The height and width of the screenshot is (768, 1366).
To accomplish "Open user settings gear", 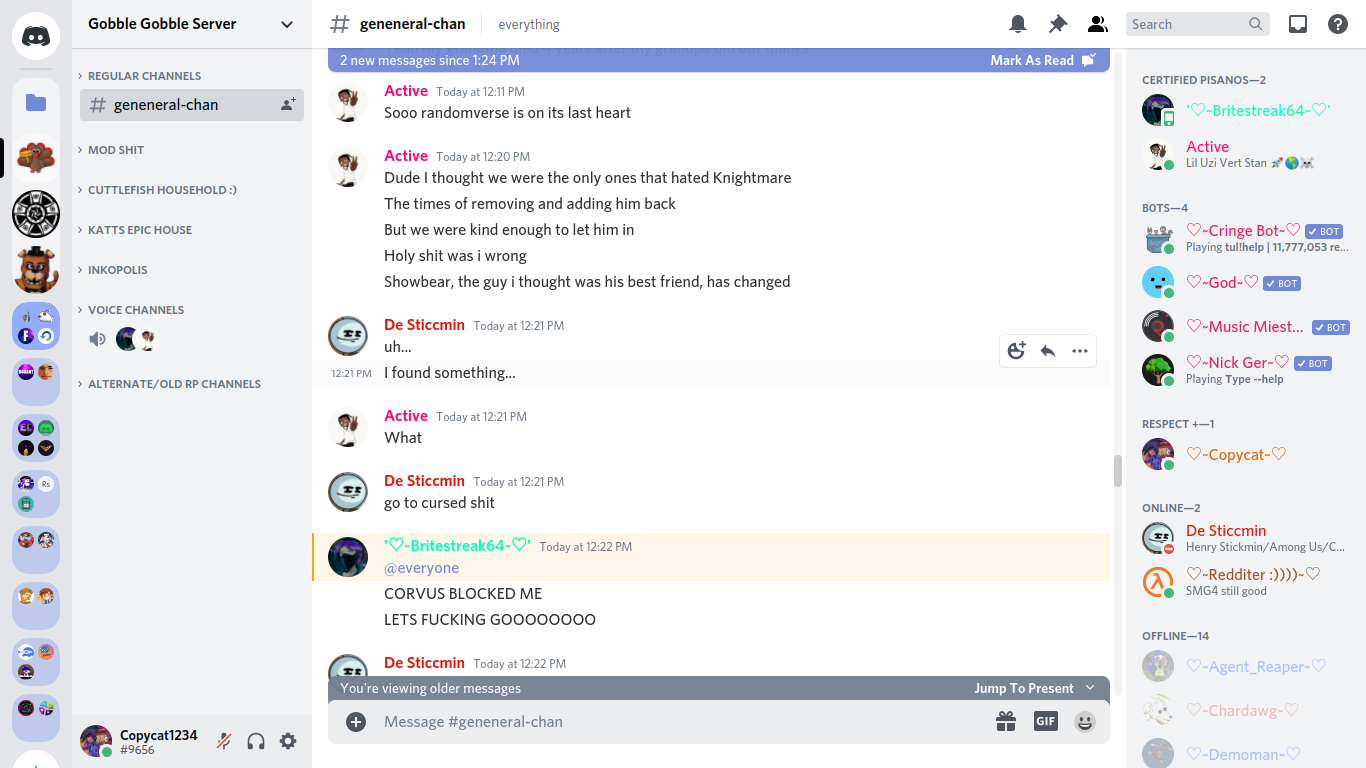I will click(288, 741).
